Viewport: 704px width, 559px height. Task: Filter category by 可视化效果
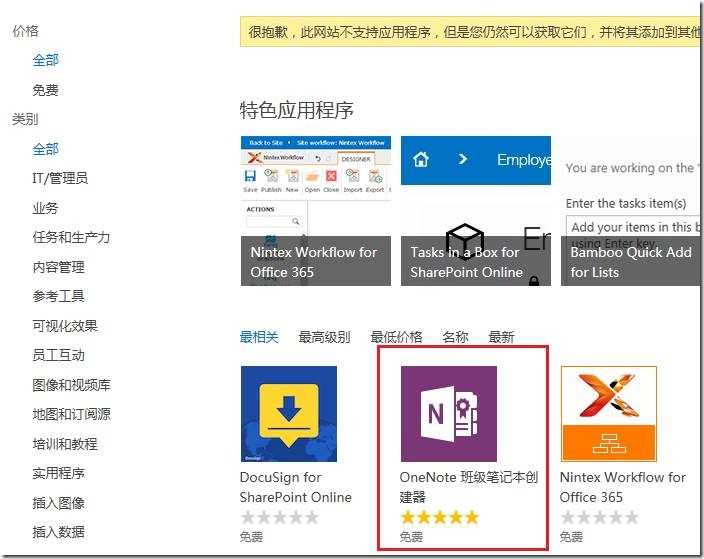(x=65, y=326)
